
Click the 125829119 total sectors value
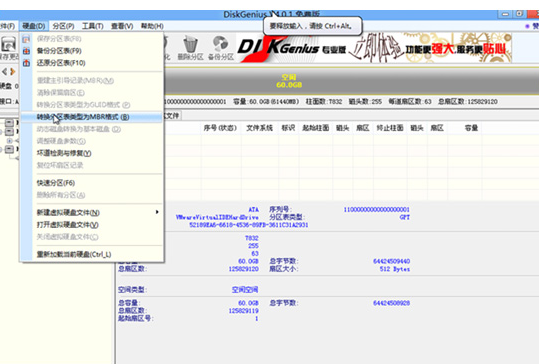[x=244, y=311]
